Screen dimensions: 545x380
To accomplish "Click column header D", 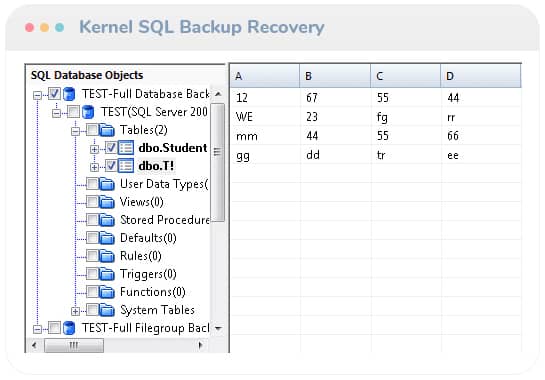I will [x=481, y=76].
